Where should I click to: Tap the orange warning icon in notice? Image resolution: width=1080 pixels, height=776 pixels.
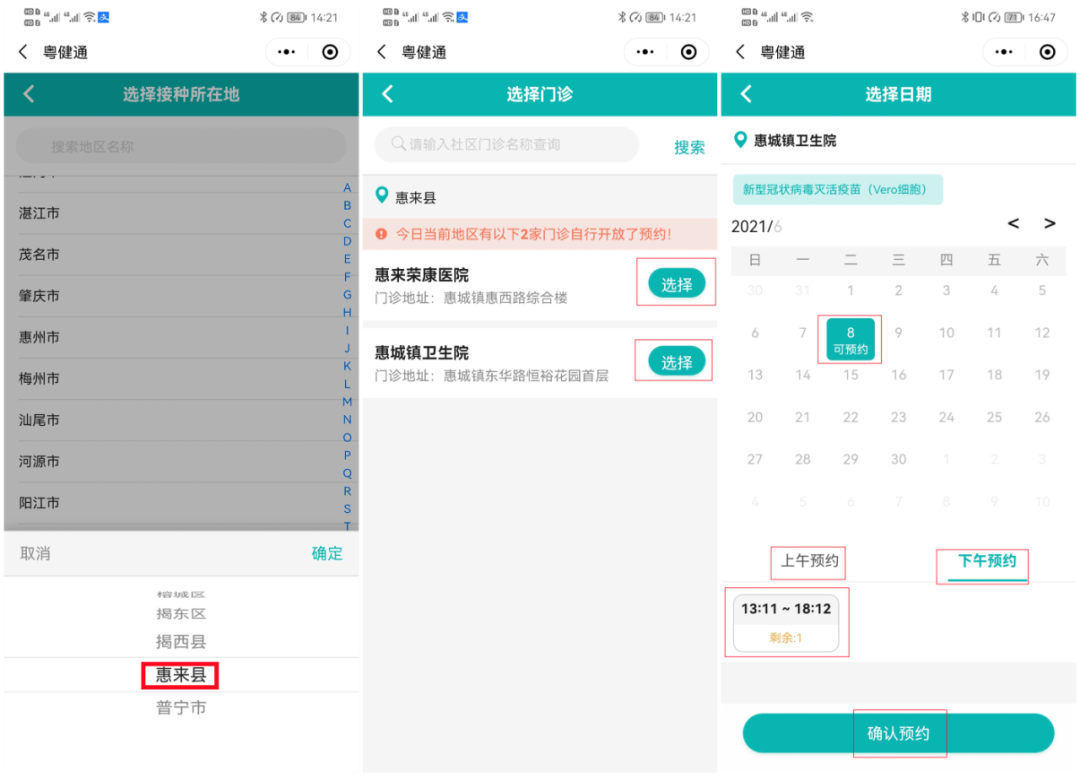381,234
